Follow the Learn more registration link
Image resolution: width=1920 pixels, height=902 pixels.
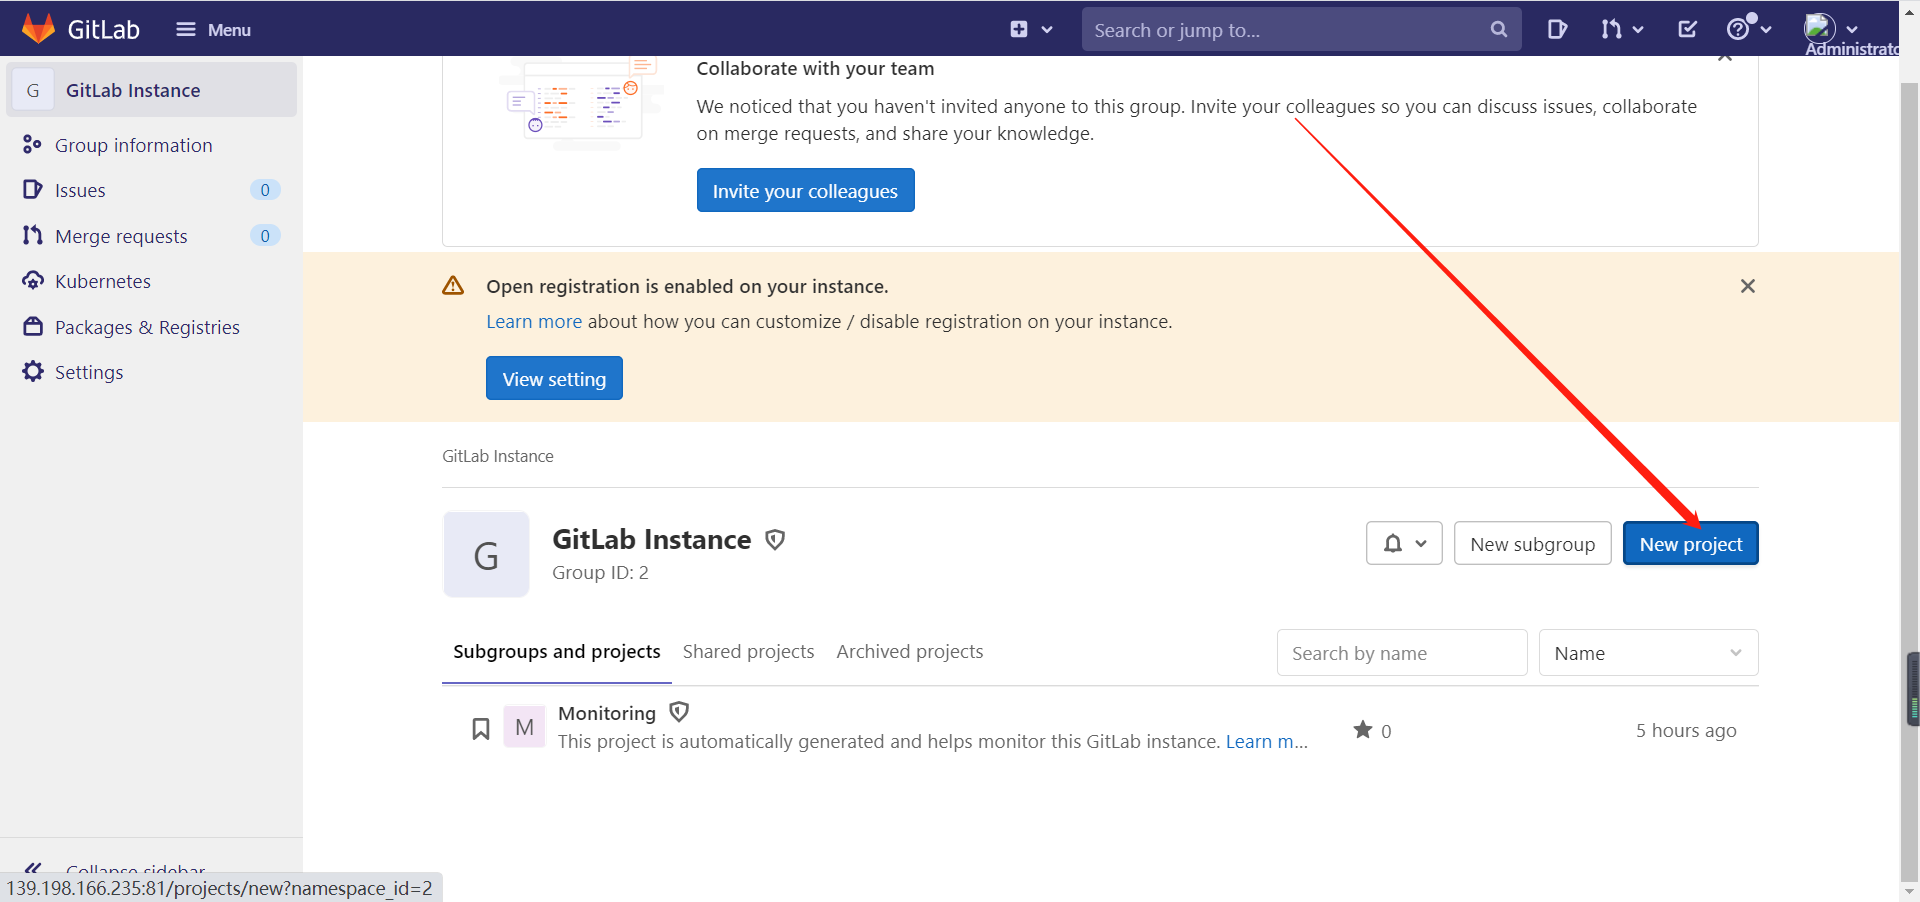pyautogui.click(x=534, y=322)
